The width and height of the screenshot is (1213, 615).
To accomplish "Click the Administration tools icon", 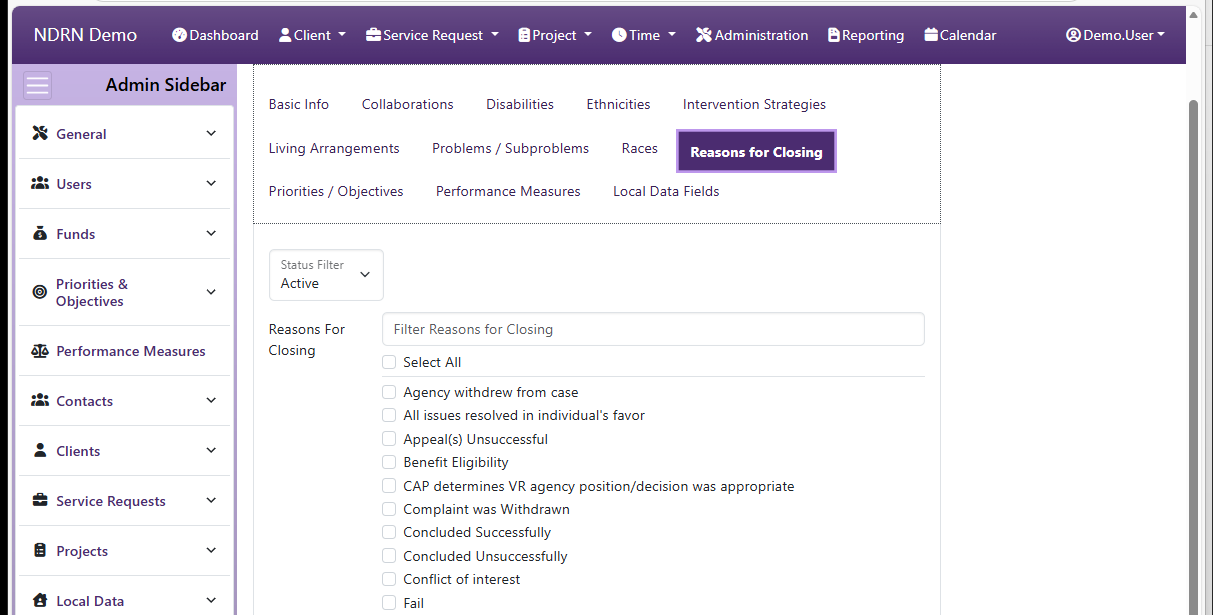I will (x=704, y=35).
